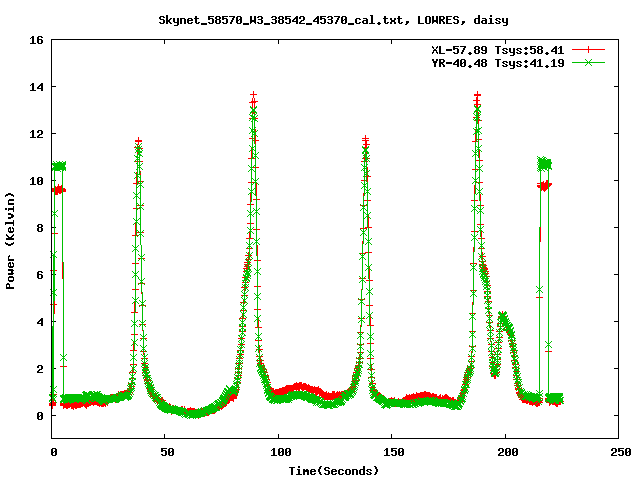Image resolution: width=640 pixels, height=480 pixels.
Task: Click the y-axis tick label 8
Action: point(40,228)
